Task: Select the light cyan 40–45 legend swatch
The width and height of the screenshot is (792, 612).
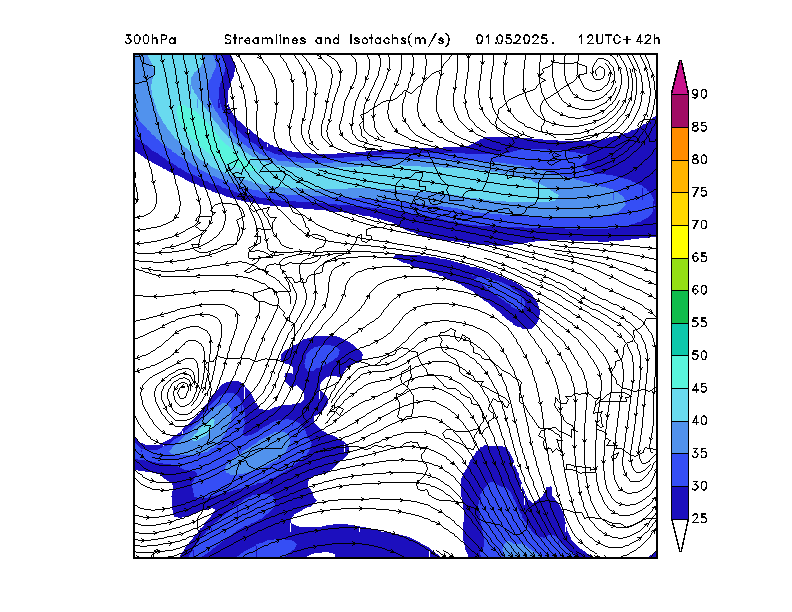Action: coord(680,404)
